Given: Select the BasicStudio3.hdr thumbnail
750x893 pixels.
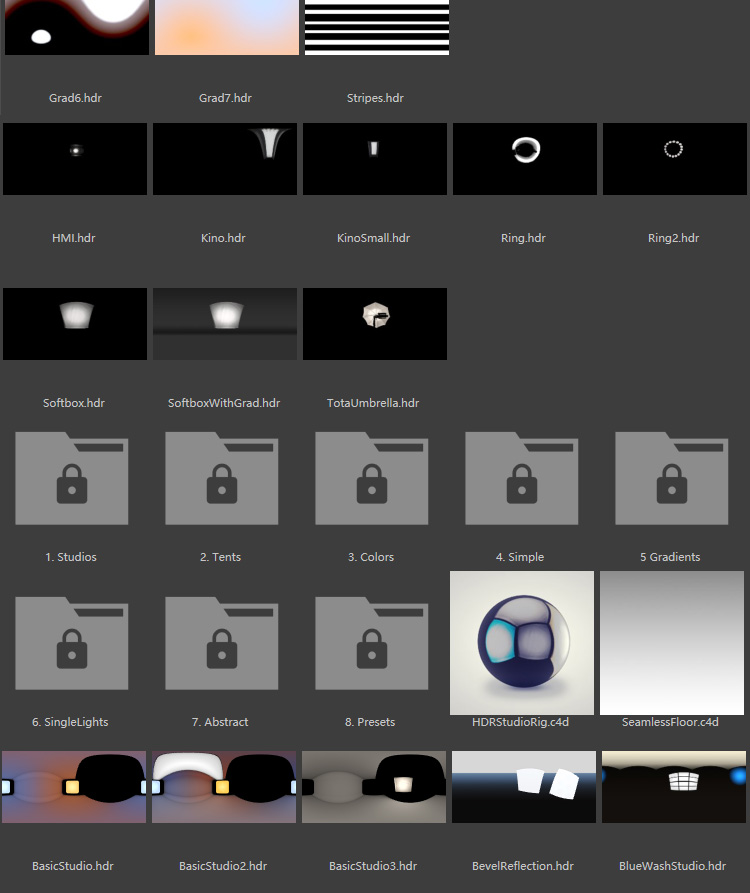Looking at the screenshot, I should (x=374, y=787).
